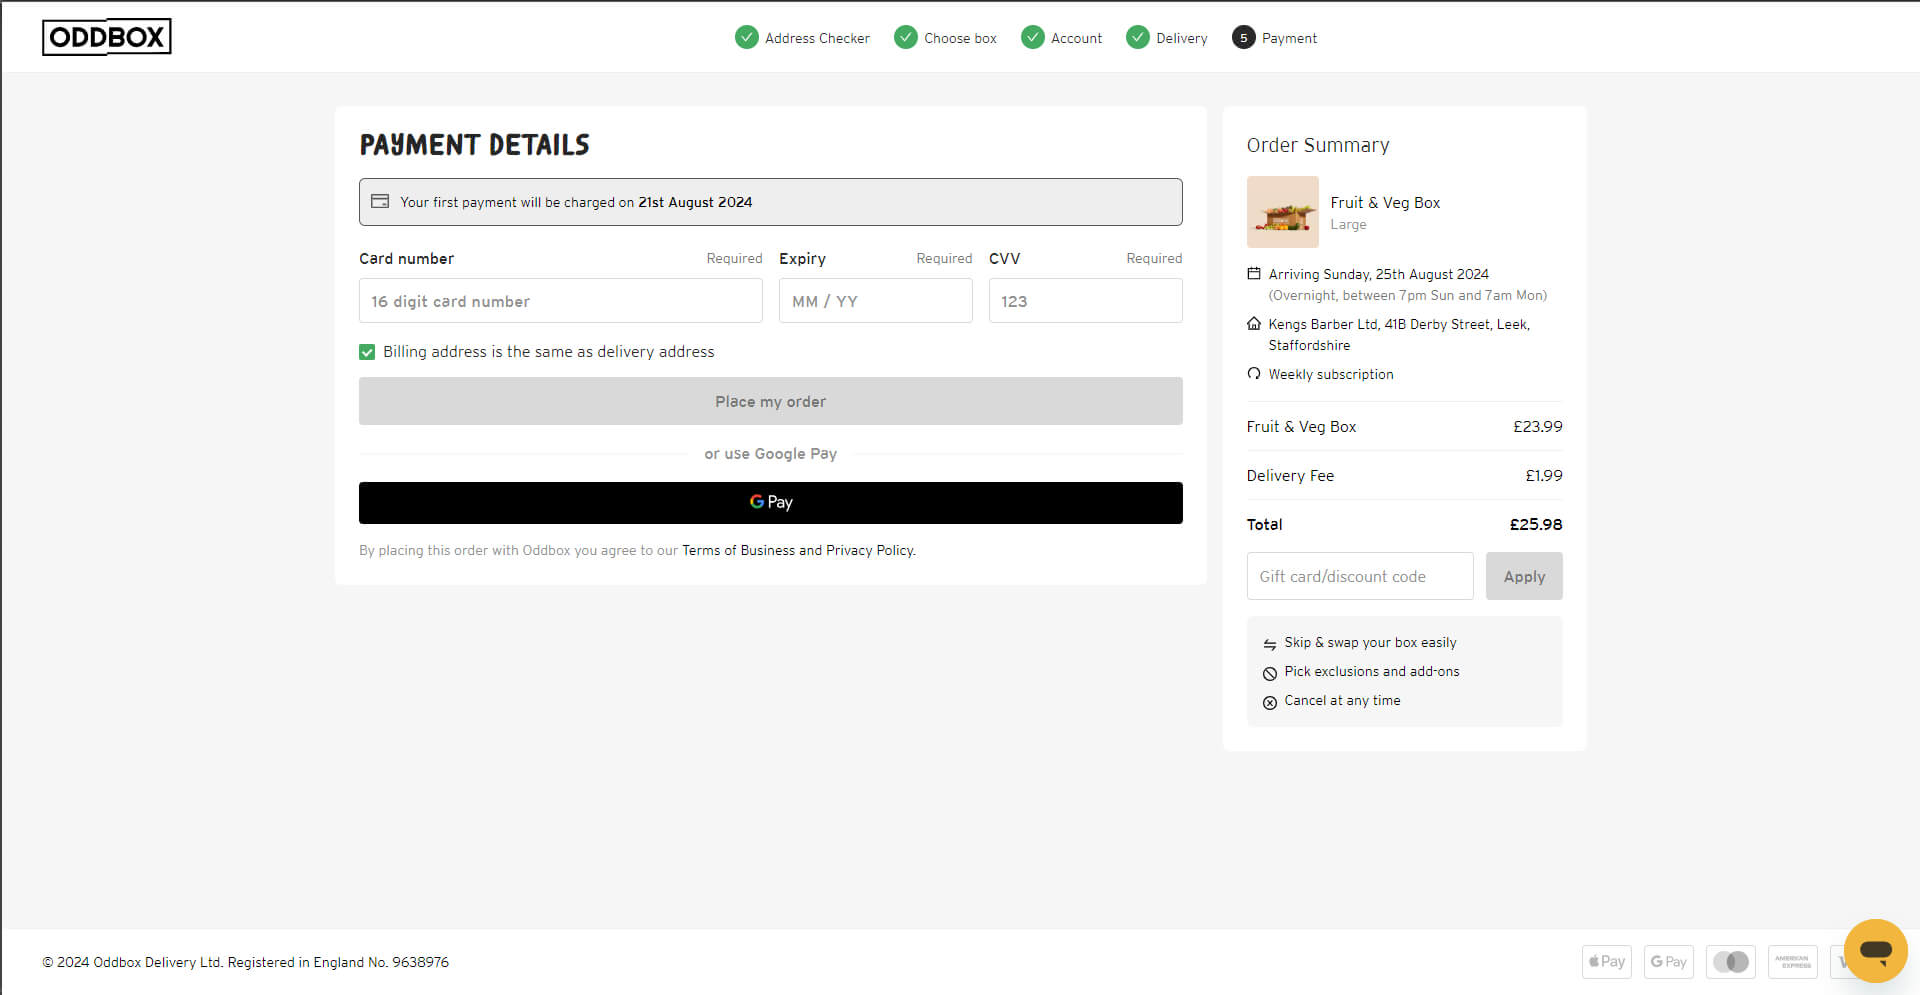Click the Delivery step checkmark icon

pos(1138,38)
